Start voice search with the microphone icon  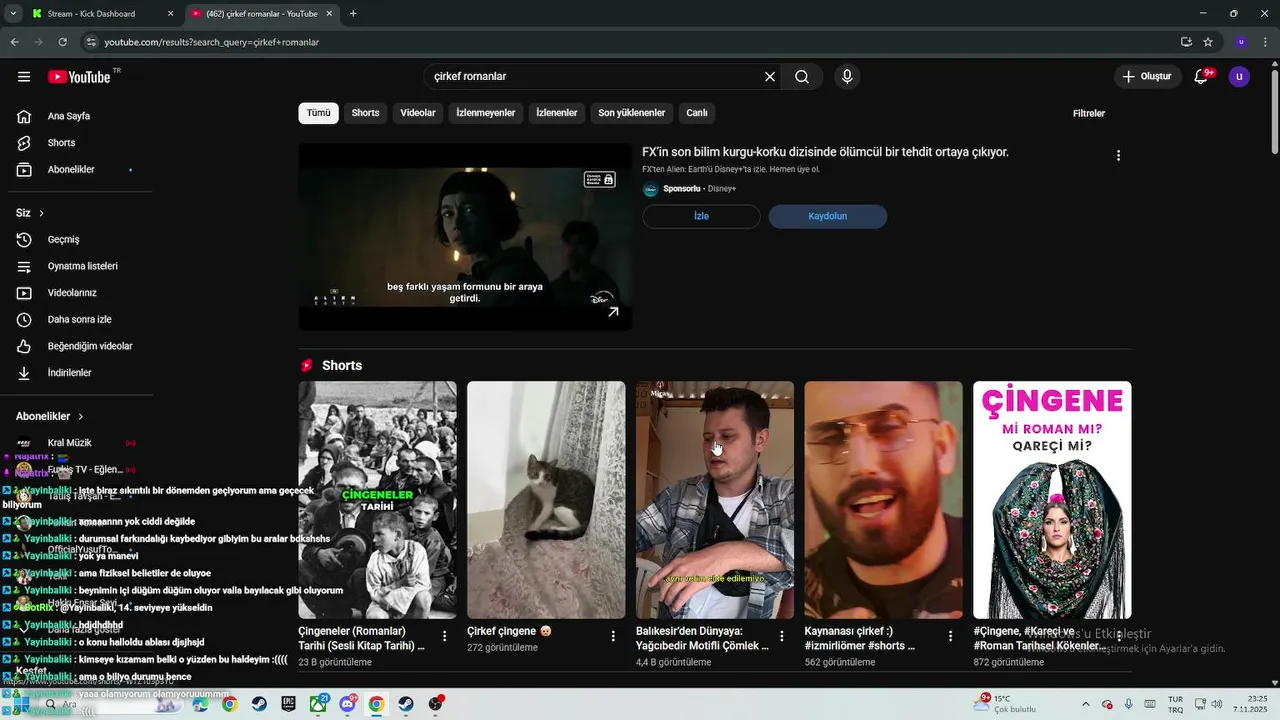tap(847, 77)
